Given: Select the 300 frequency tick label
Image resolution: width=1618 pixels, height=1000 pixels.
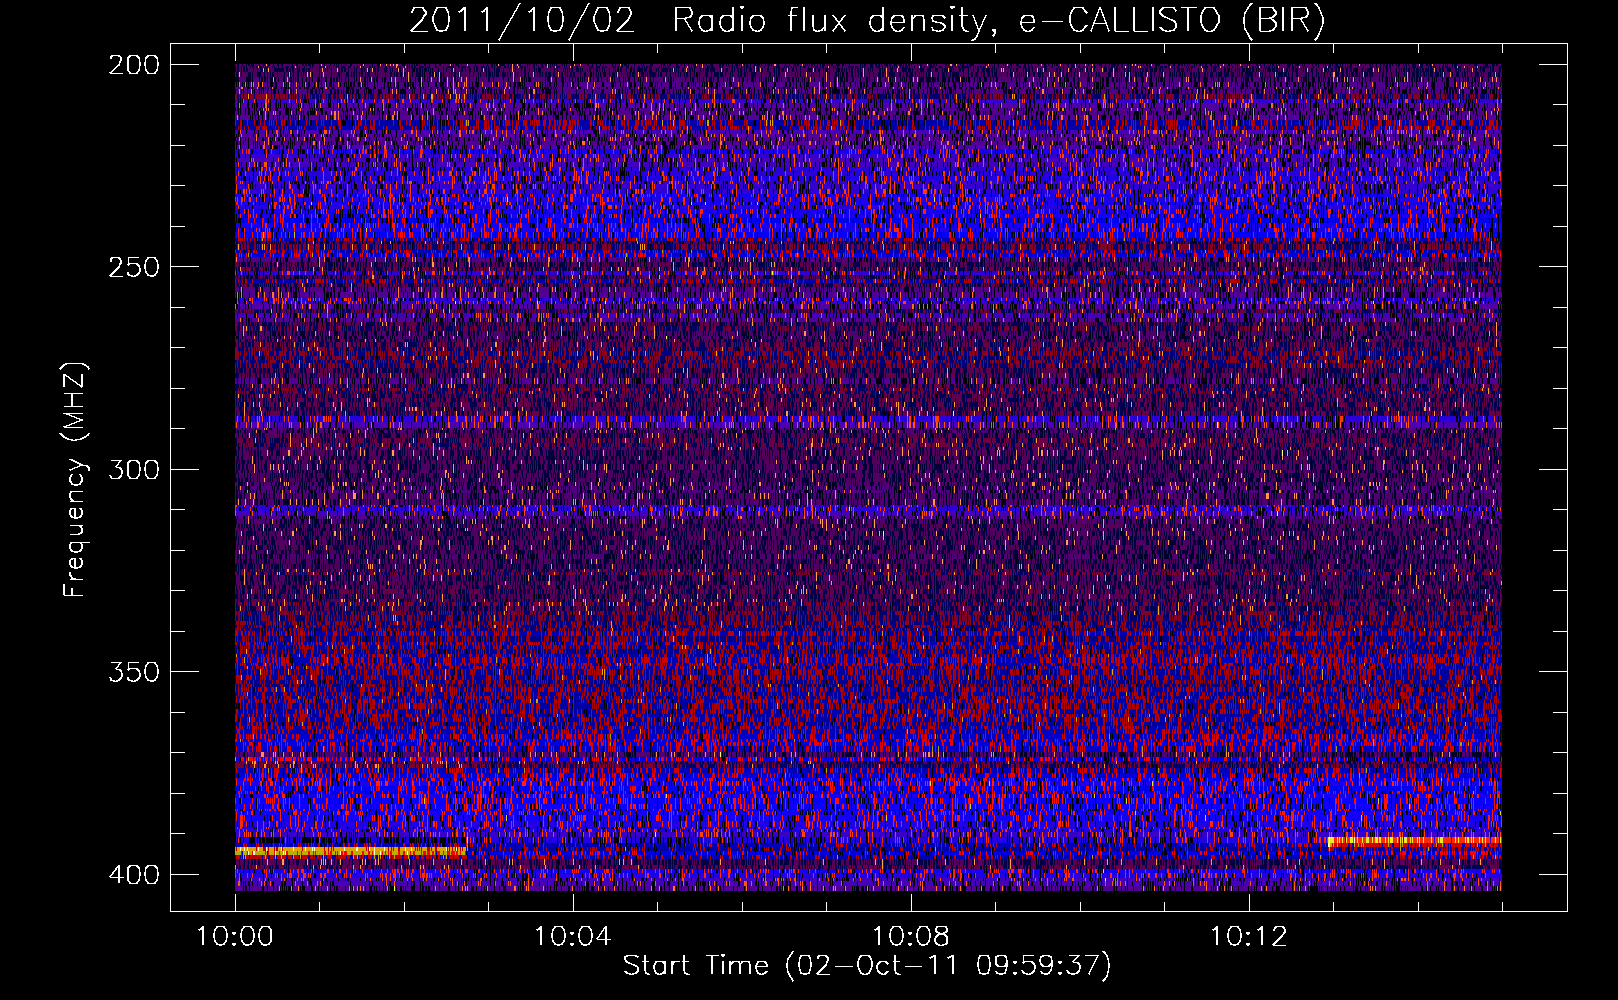Looking at the screenshot, I should click(133, 469).
